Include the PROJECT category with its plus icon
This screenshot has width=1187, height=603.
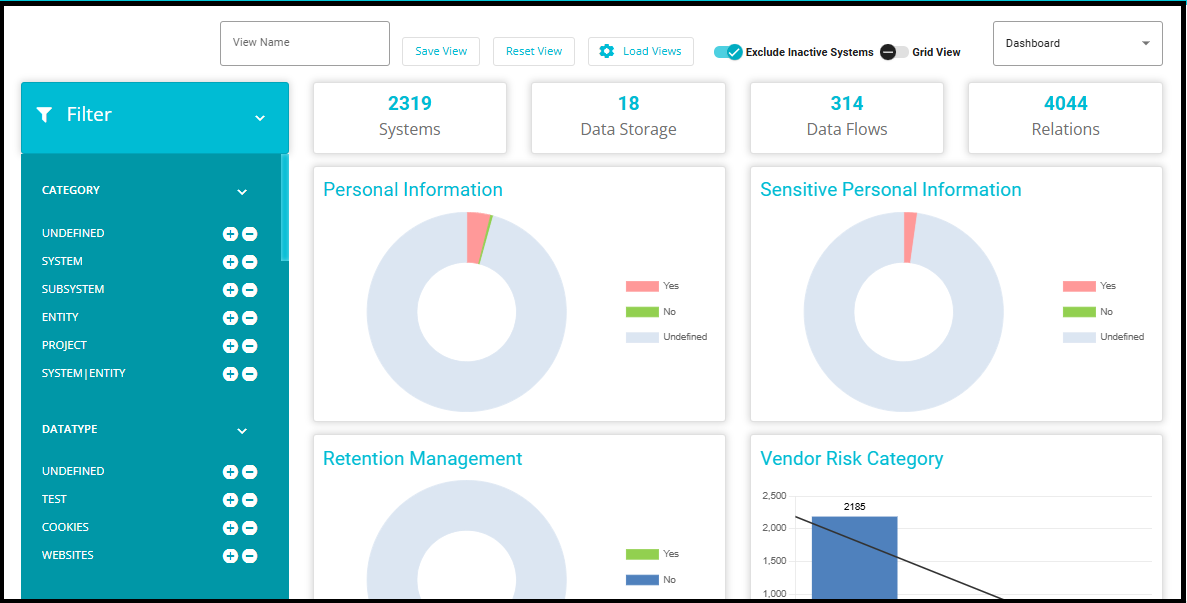point(230,346)
